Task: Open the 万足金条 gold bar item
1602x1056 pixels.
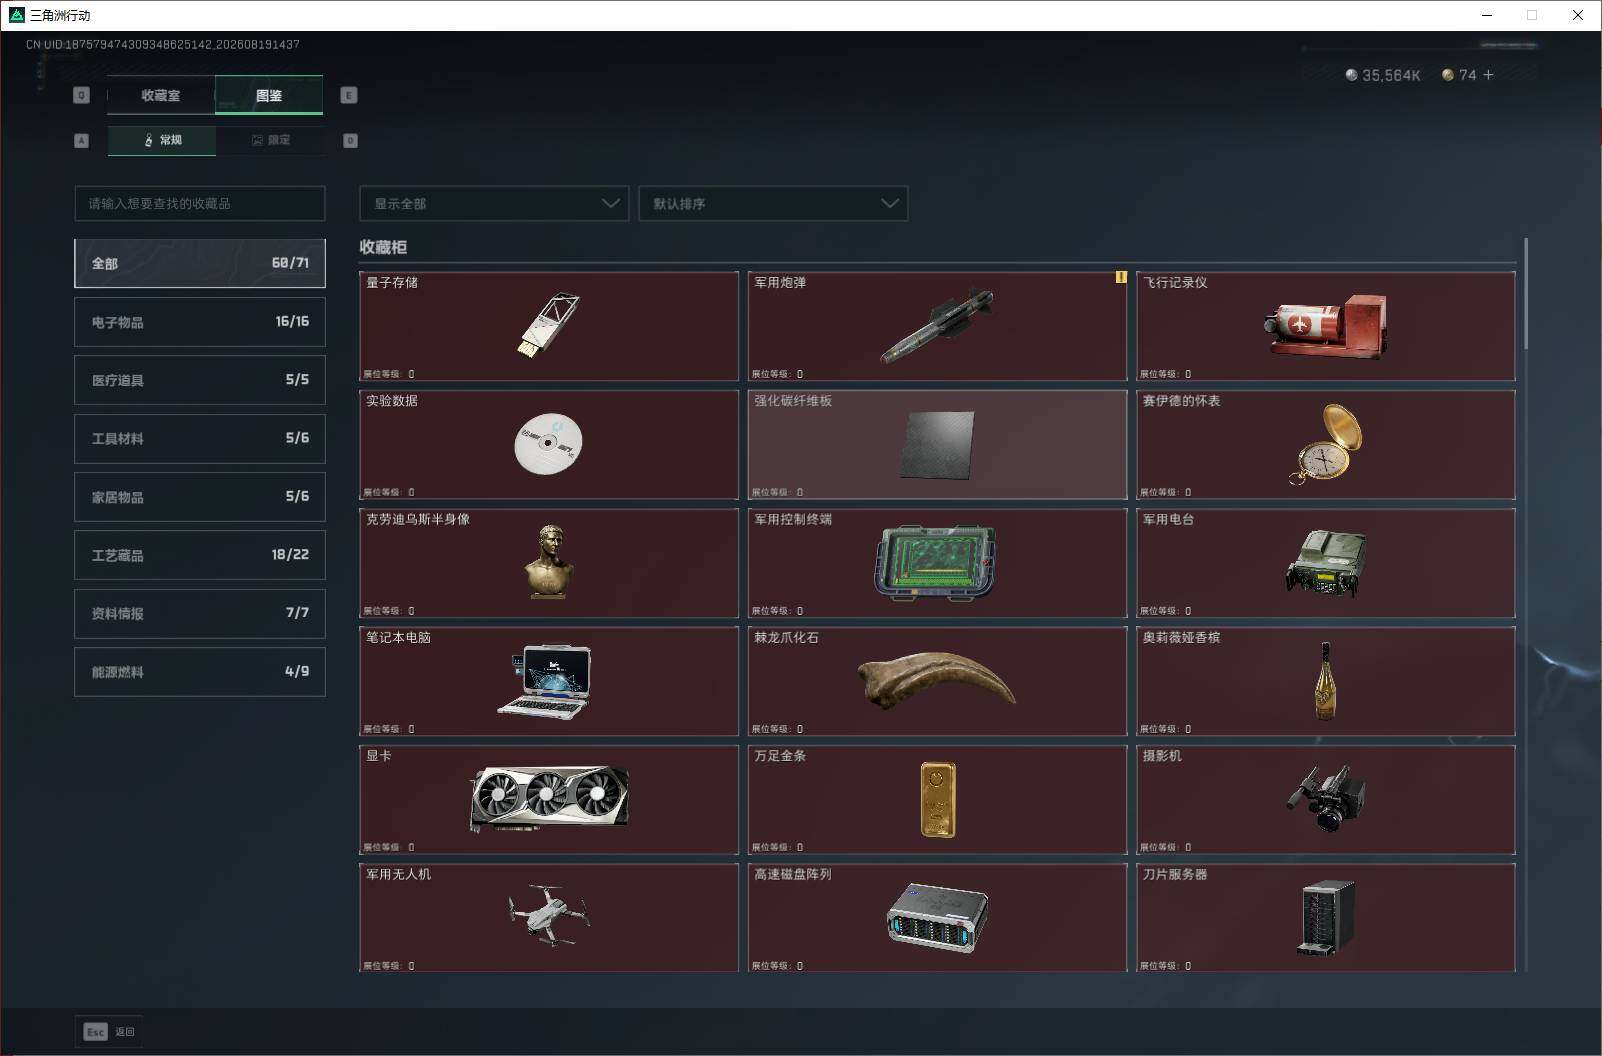Action: point(937,799)
